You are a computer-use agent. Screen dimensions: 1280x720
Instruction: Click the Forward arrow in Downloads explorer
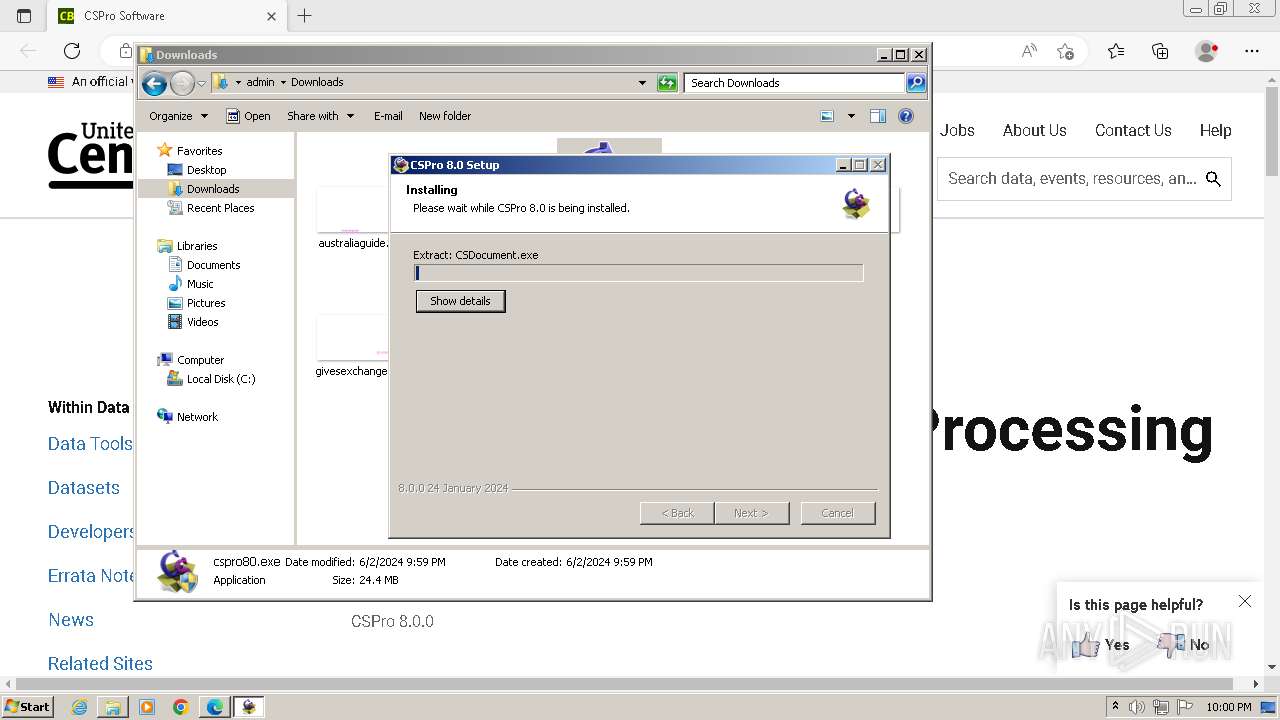[182, 83]
